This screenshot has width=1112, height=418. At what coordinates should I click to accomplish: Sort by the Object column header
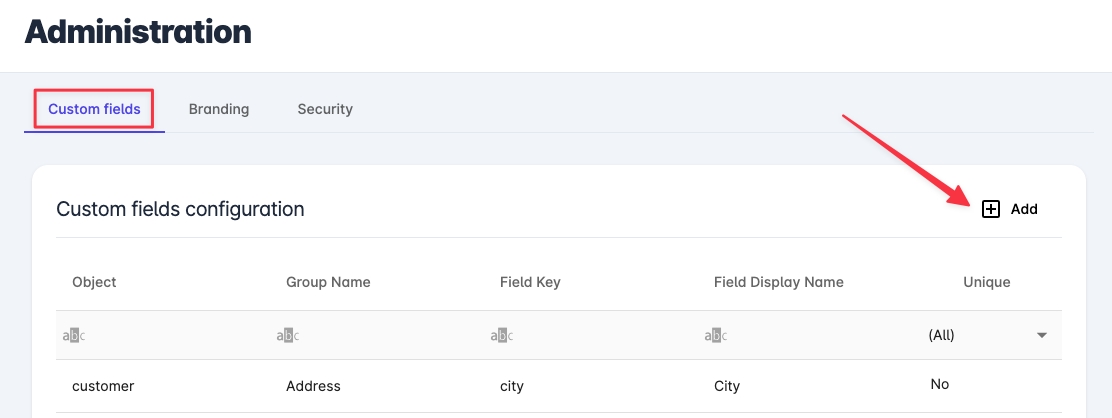coord(94,282)
